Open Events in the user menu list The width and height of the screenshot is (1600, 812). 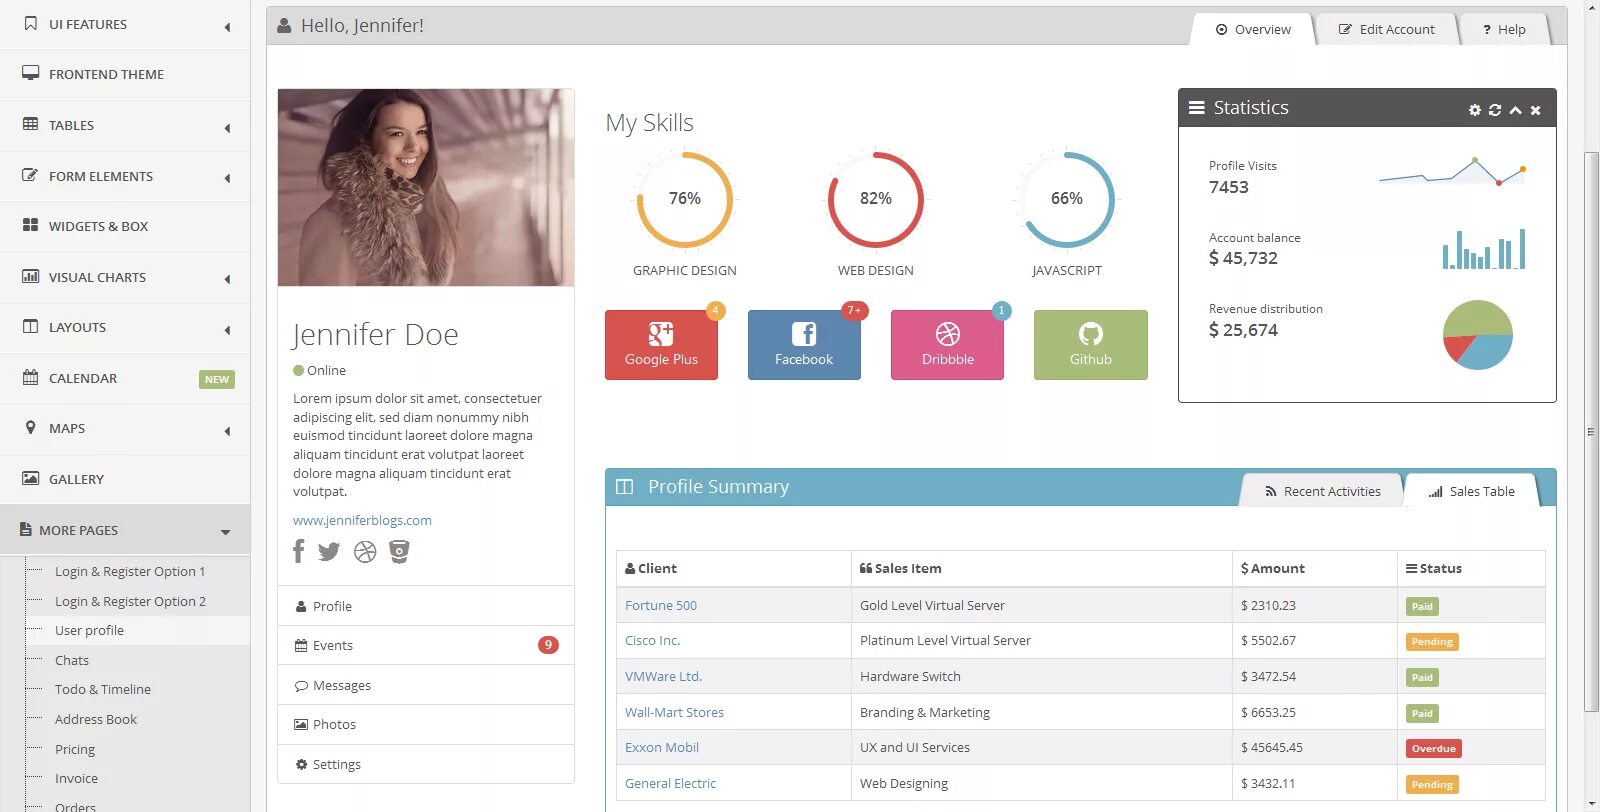coord(426,645)
